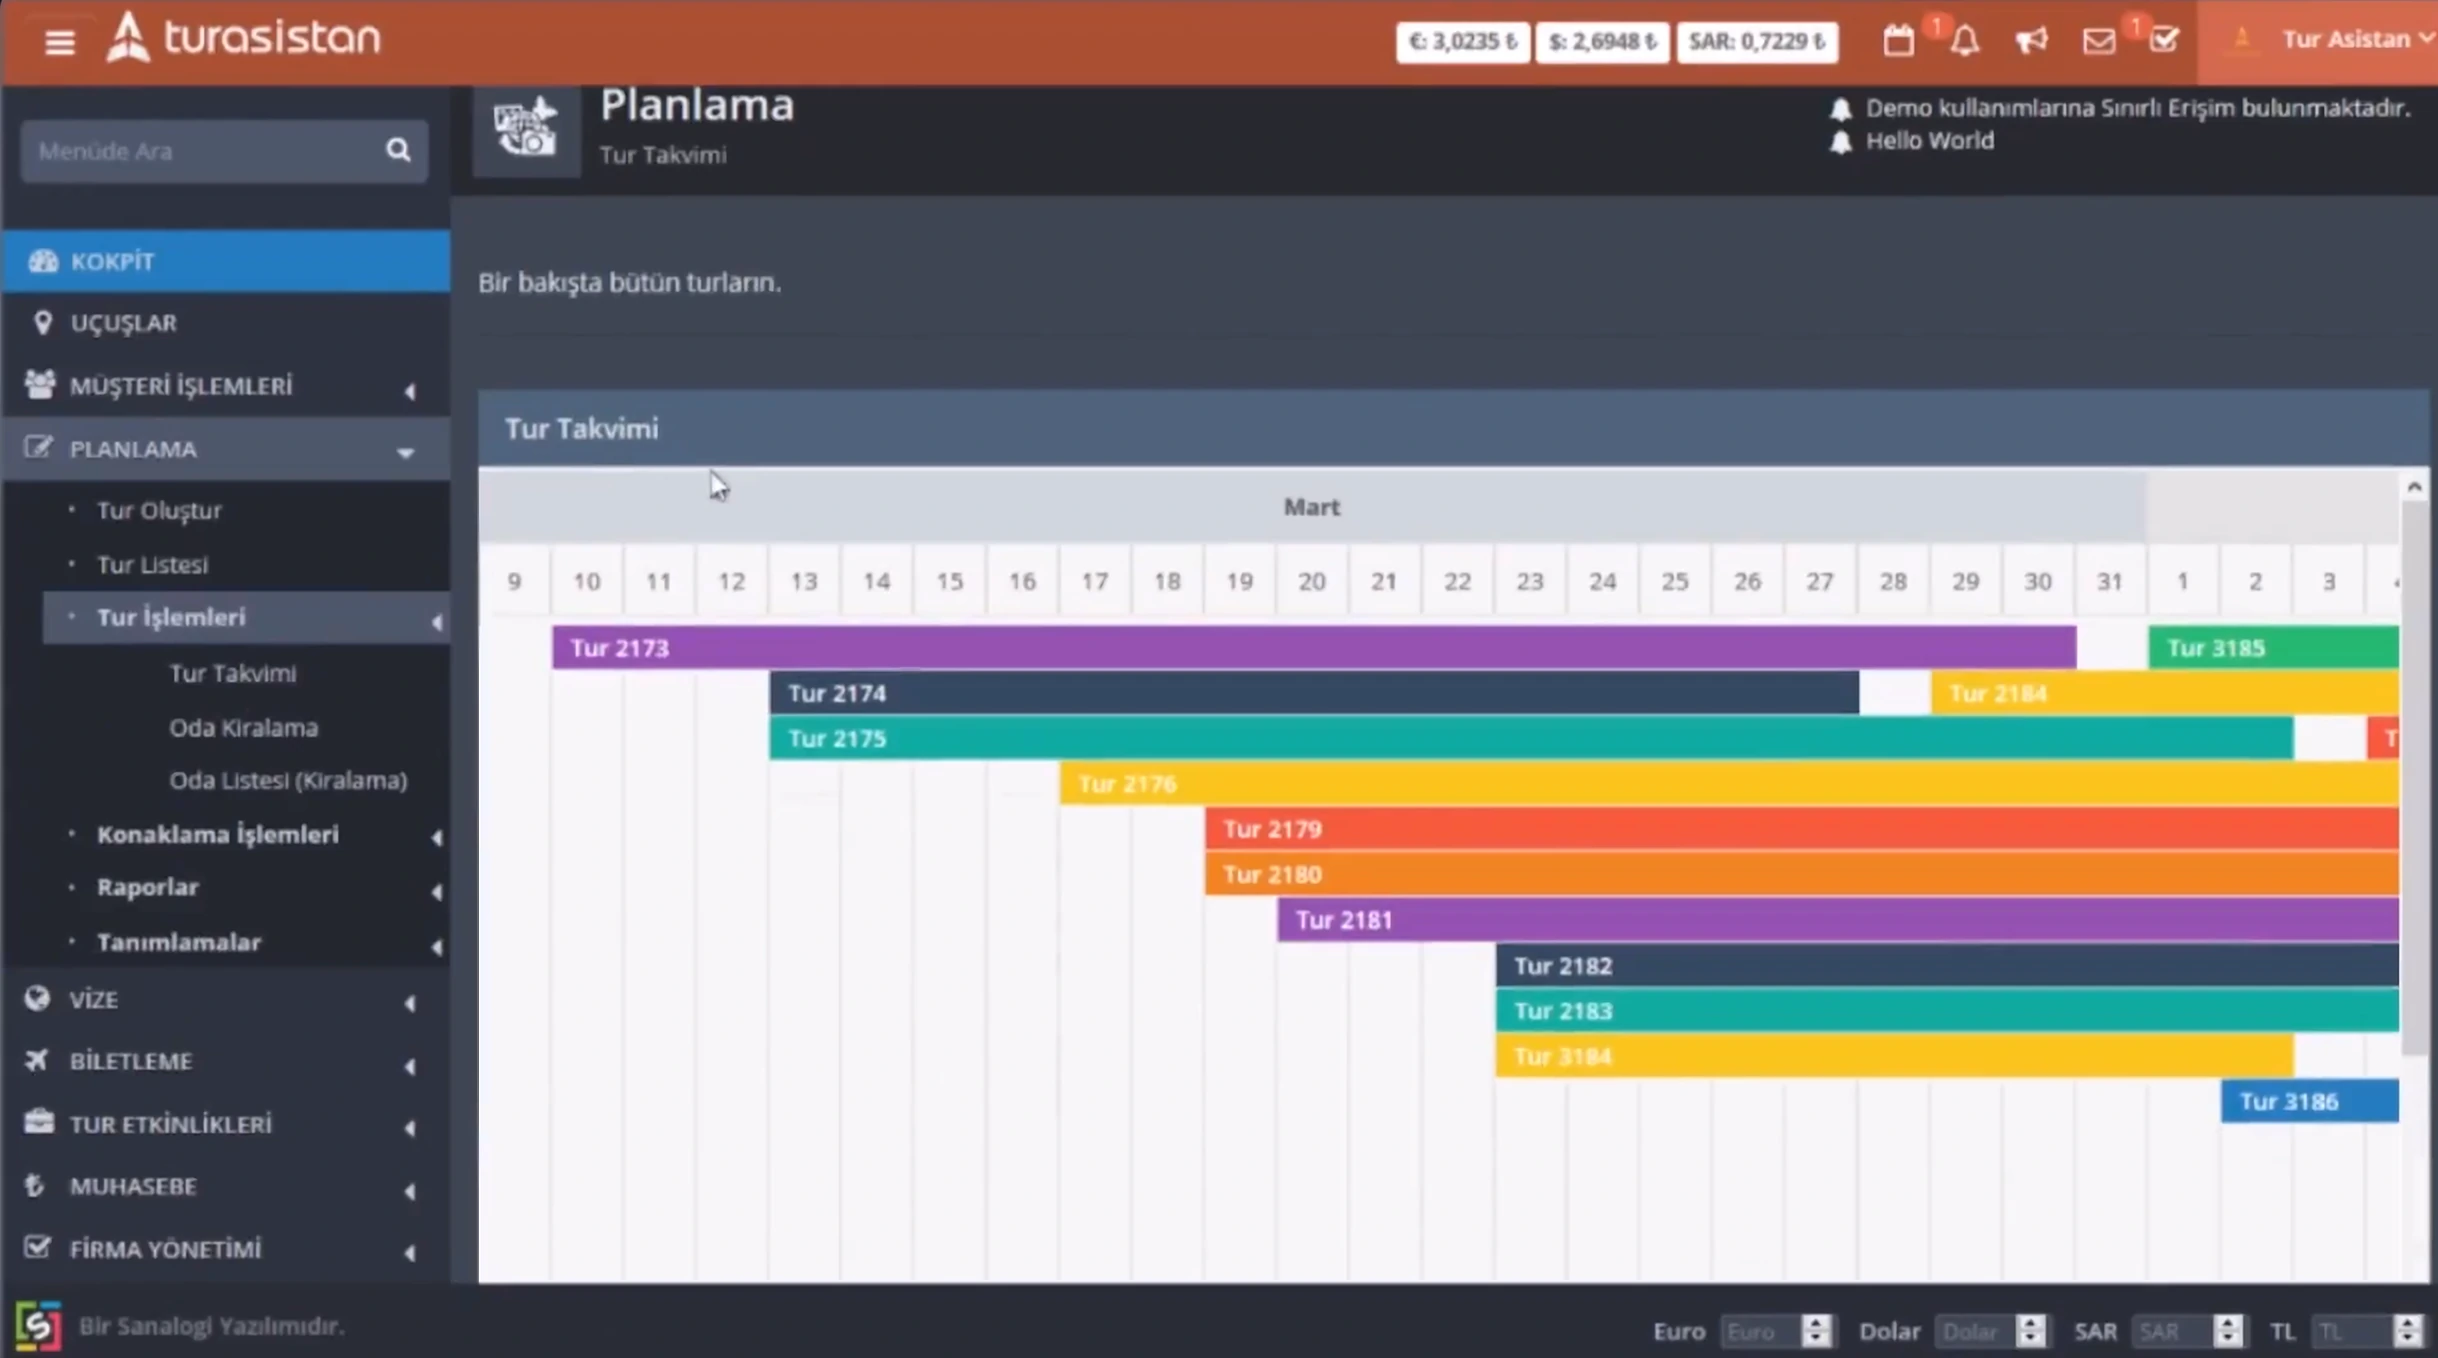Click the Tur 2174 calendar bar

click(1313, 692)
